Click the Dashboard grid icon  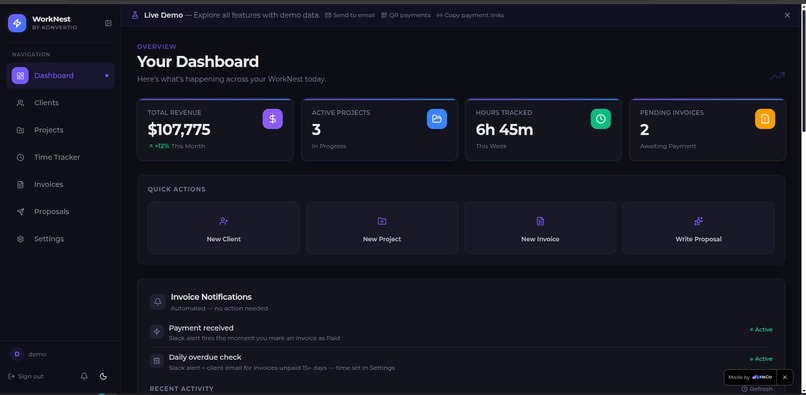coord(20,76)
